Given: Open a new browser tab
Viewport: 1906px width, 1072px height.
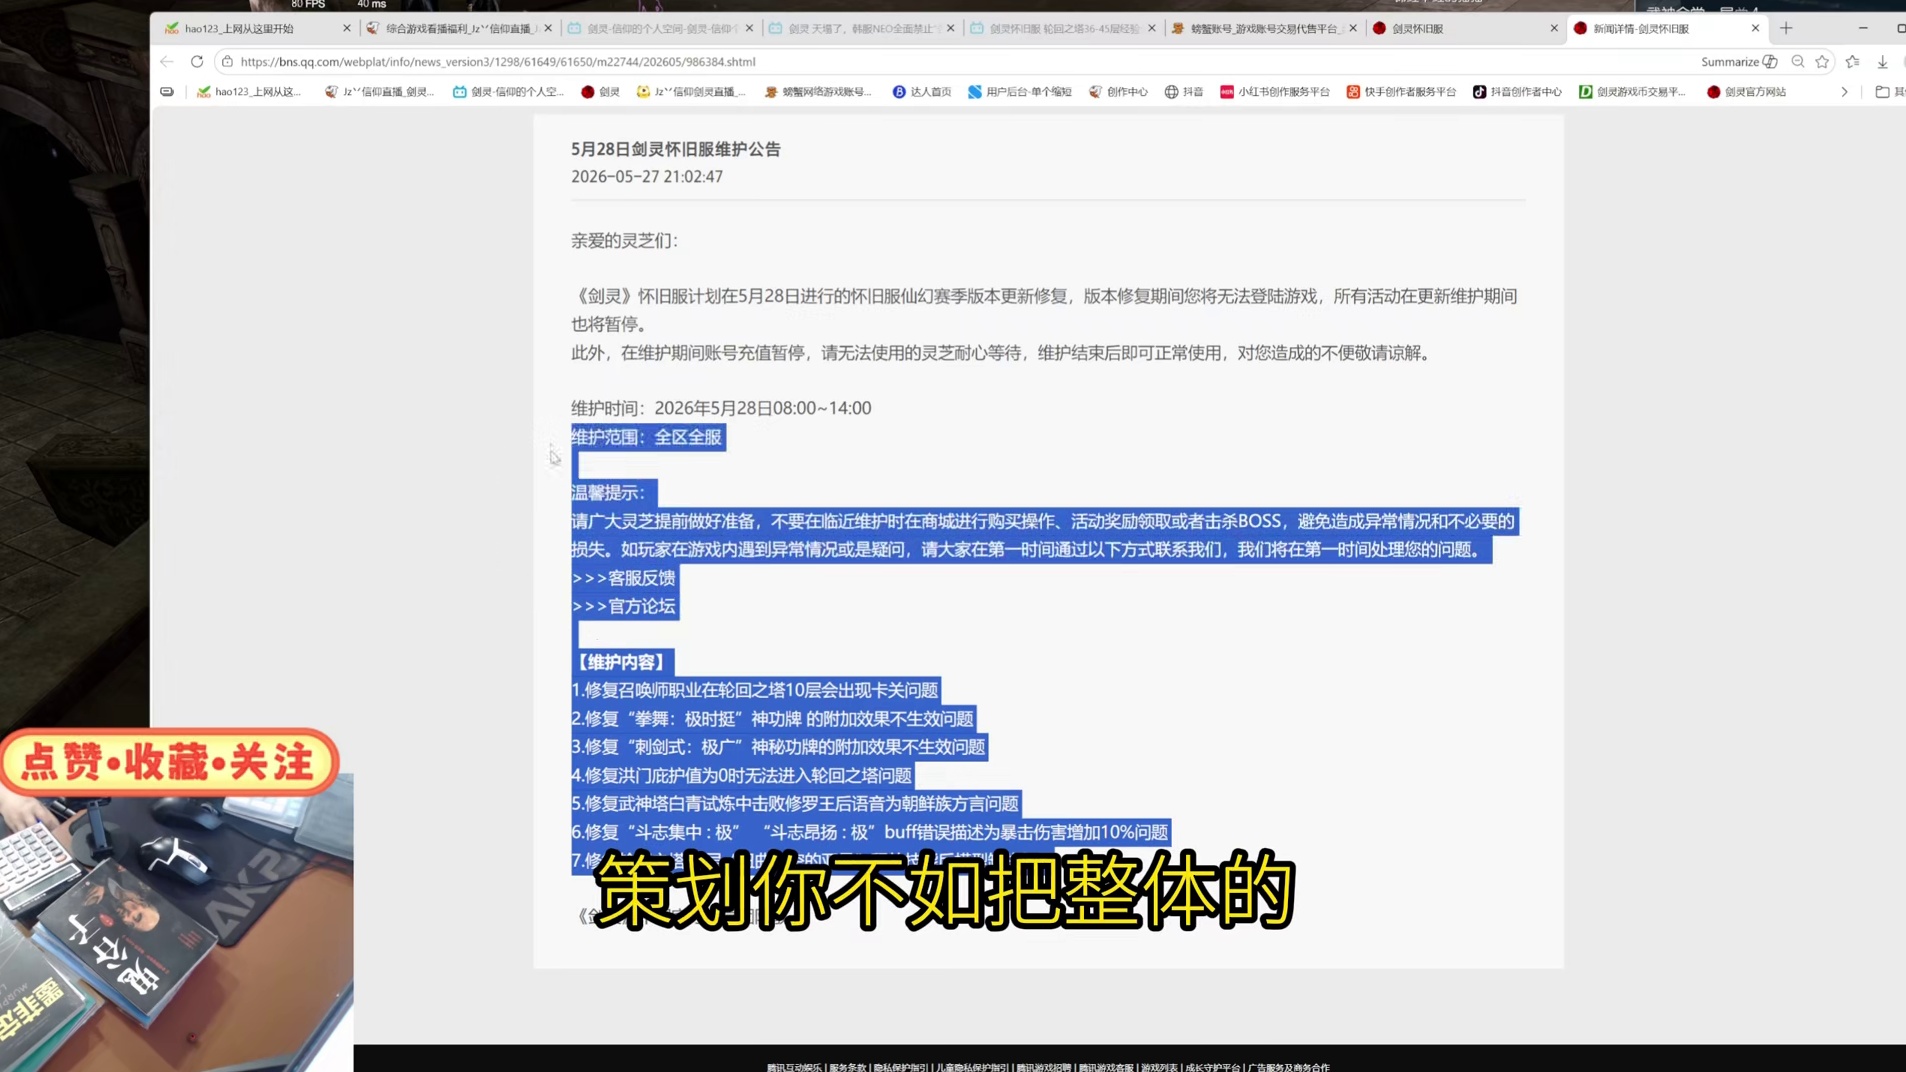Looking at the screenshot, I should point(1786,28).
